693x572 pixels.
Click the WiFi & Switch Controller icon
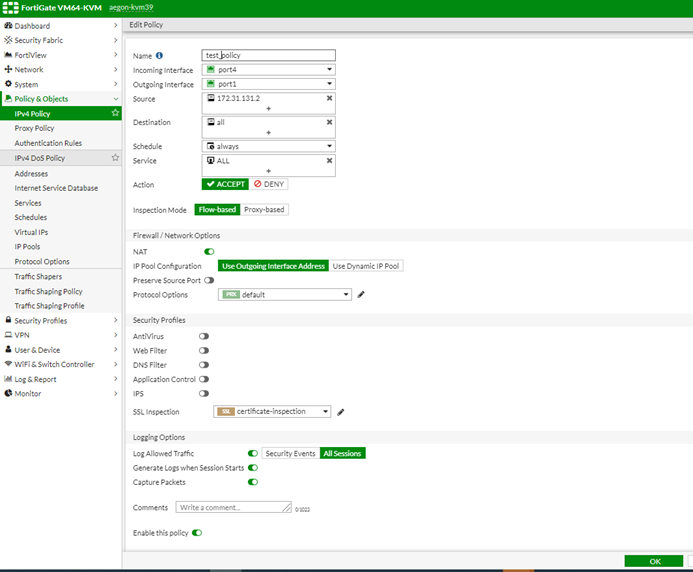8,364
